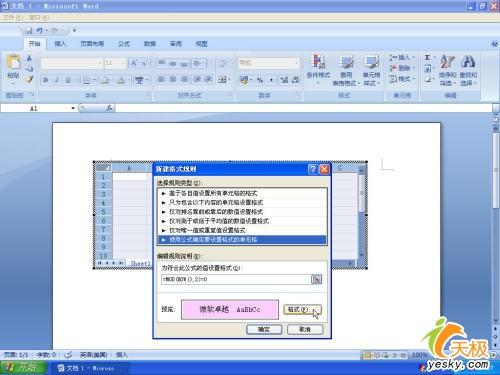The height and width of the screenshot is (375, 500).
Task: Click the wrap text icon
Action: pos(221,63)
